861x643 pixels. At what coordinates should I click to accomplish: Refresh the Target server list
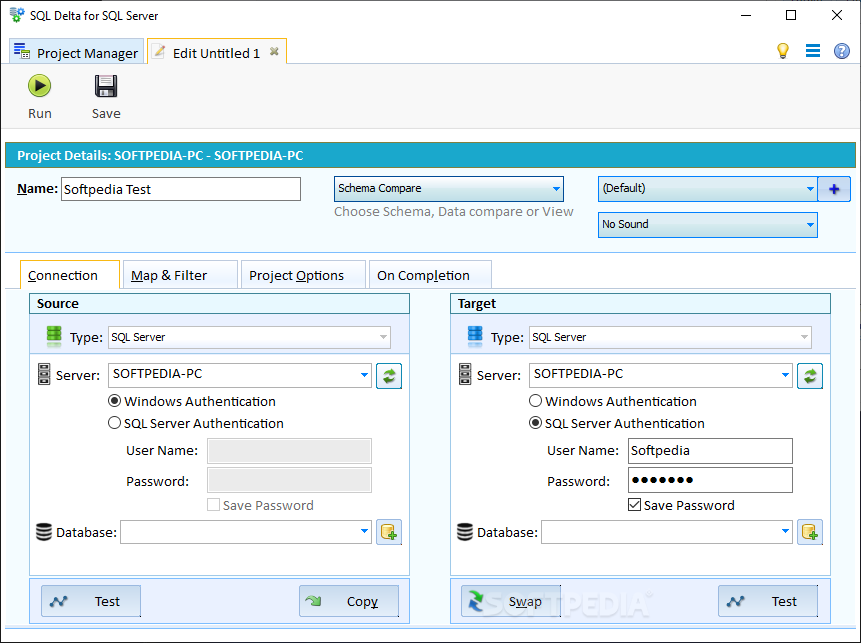[810, 376]
